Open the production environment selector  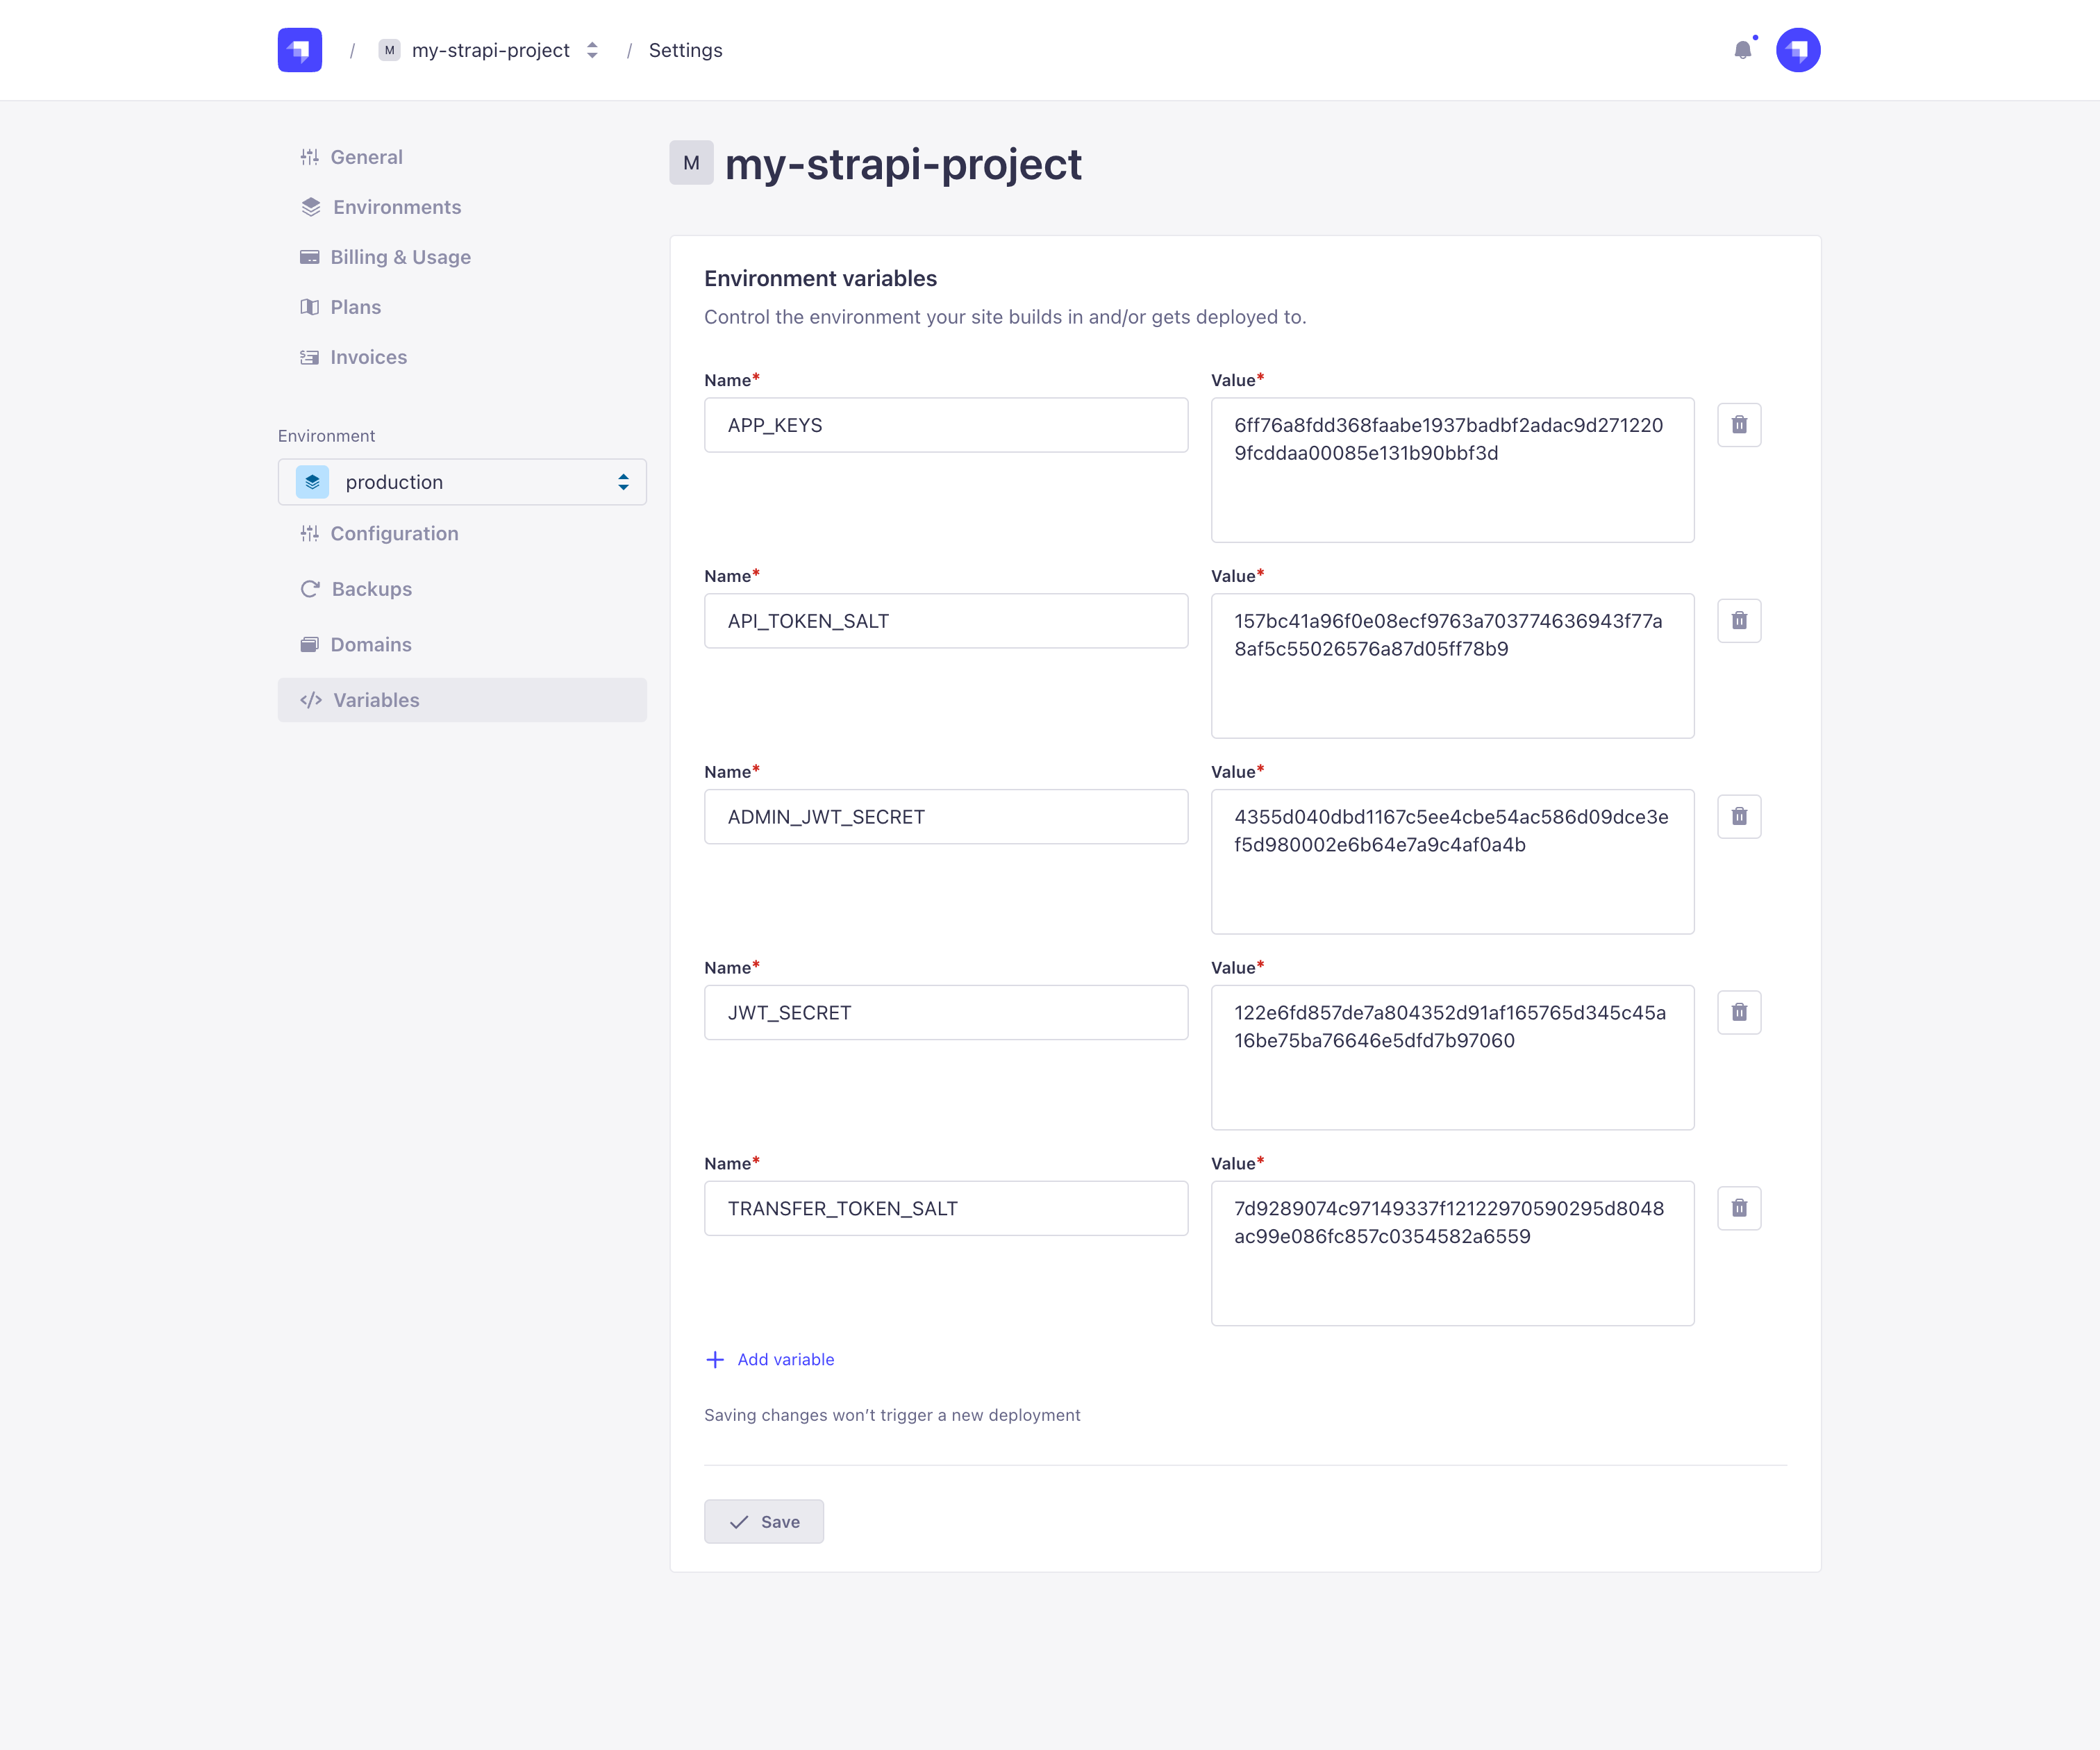pos(462,482)
